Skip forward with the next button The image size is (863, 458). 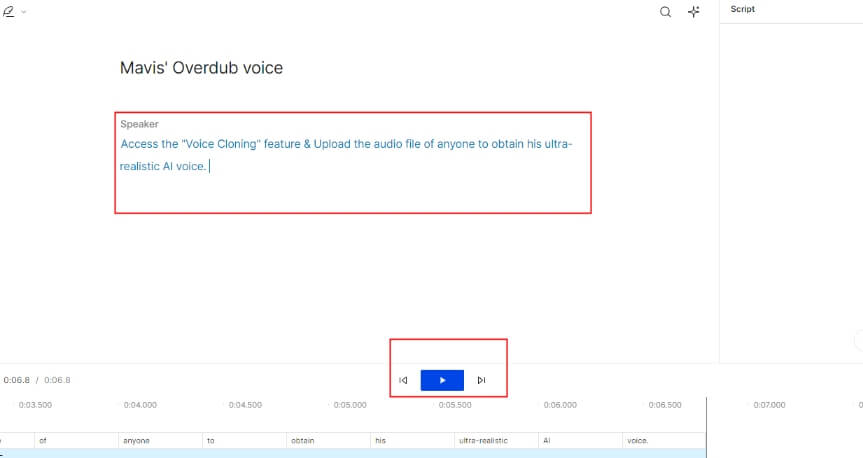coord(482,380)
